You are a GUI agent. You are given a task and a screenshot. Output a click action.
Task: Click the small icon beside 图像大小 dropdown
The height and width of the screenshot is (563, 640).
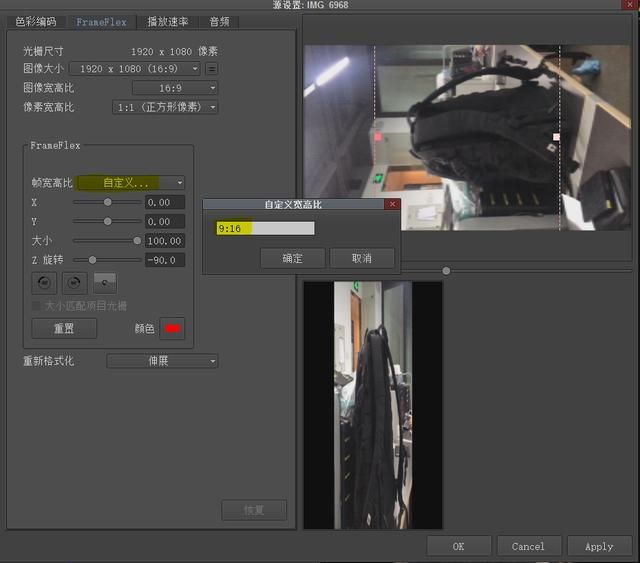click(212, 69)
